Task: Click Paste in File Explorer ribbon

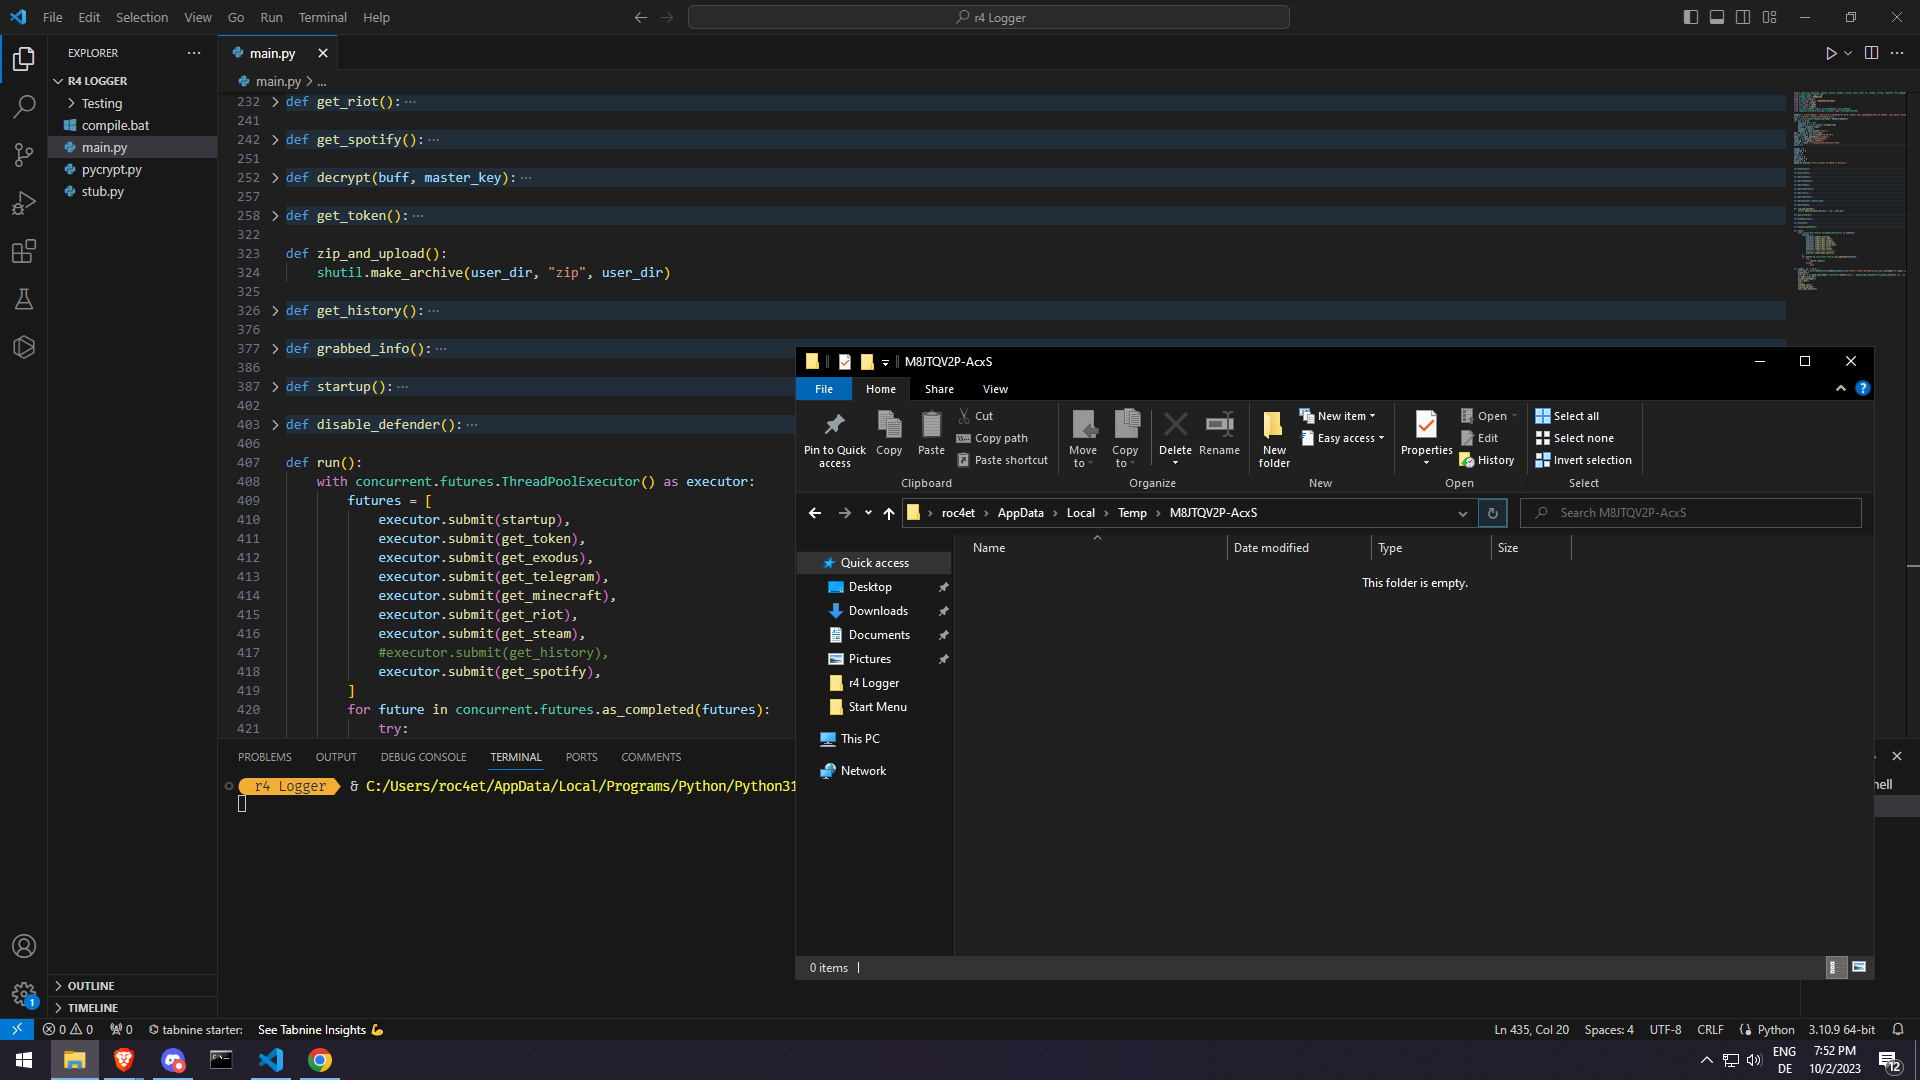Action: click(x=931, y=433)
